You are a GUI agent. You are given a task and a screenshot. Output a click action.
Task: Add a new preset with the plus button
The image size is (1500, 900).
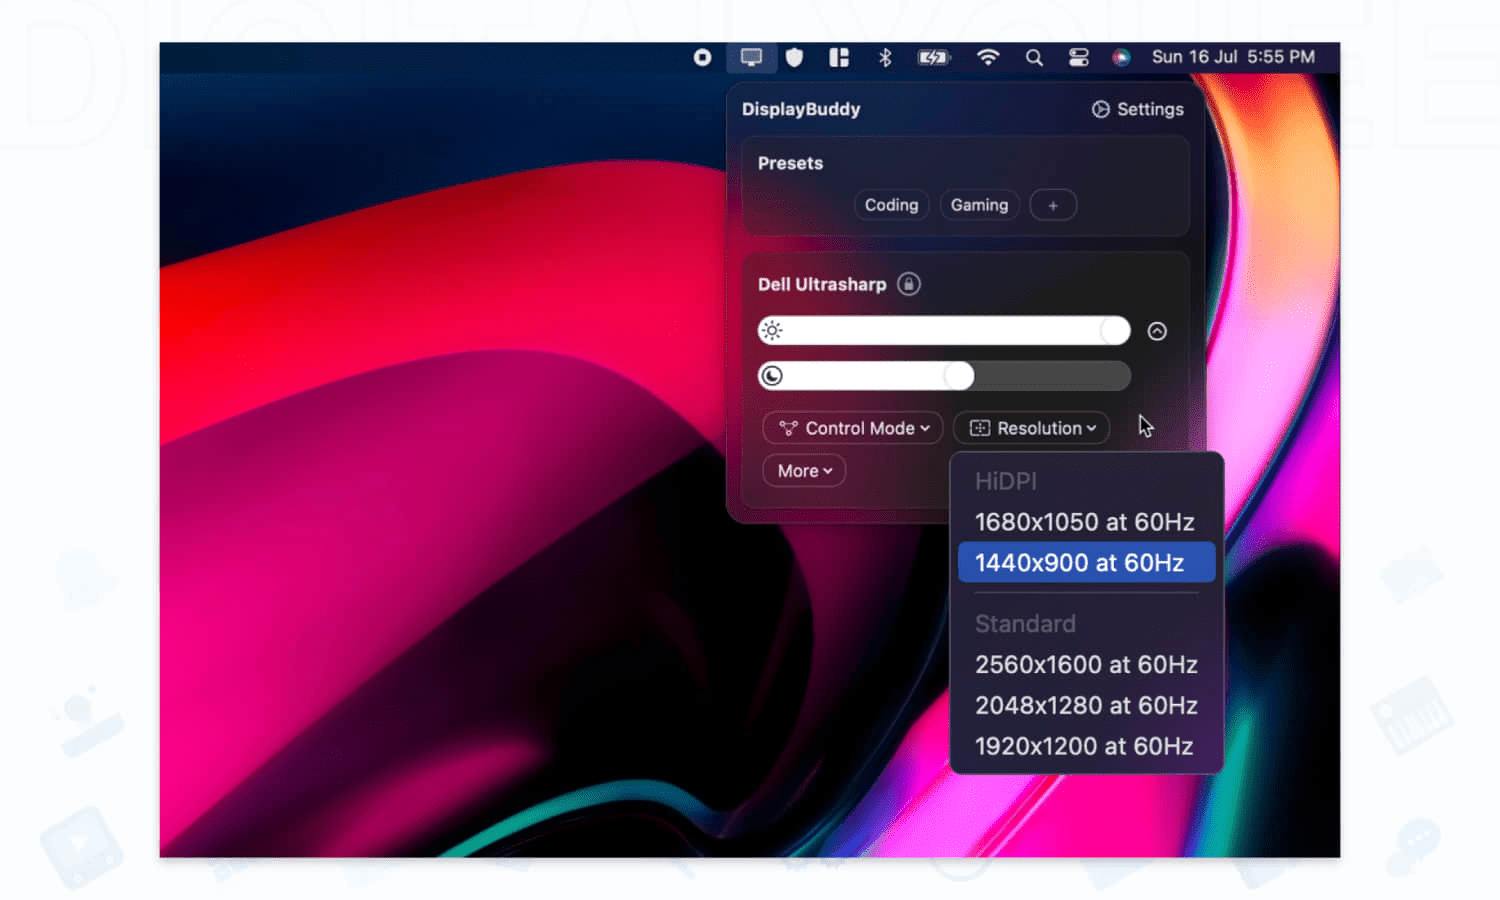[1053, 205]
